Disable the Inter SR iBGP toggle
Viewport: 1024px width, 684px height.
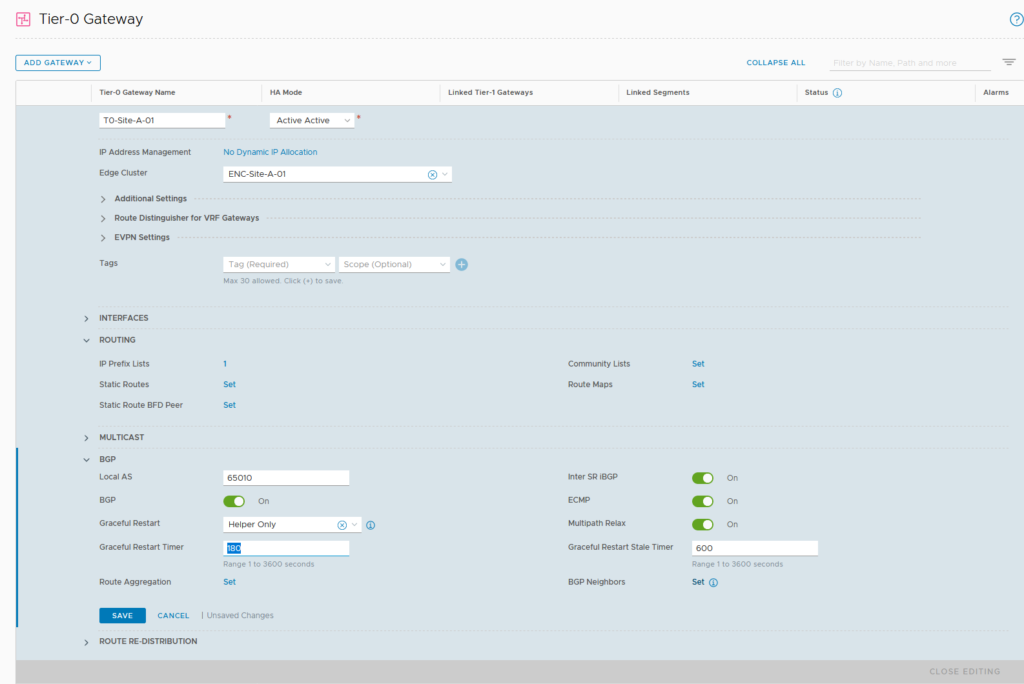[703, 478]
